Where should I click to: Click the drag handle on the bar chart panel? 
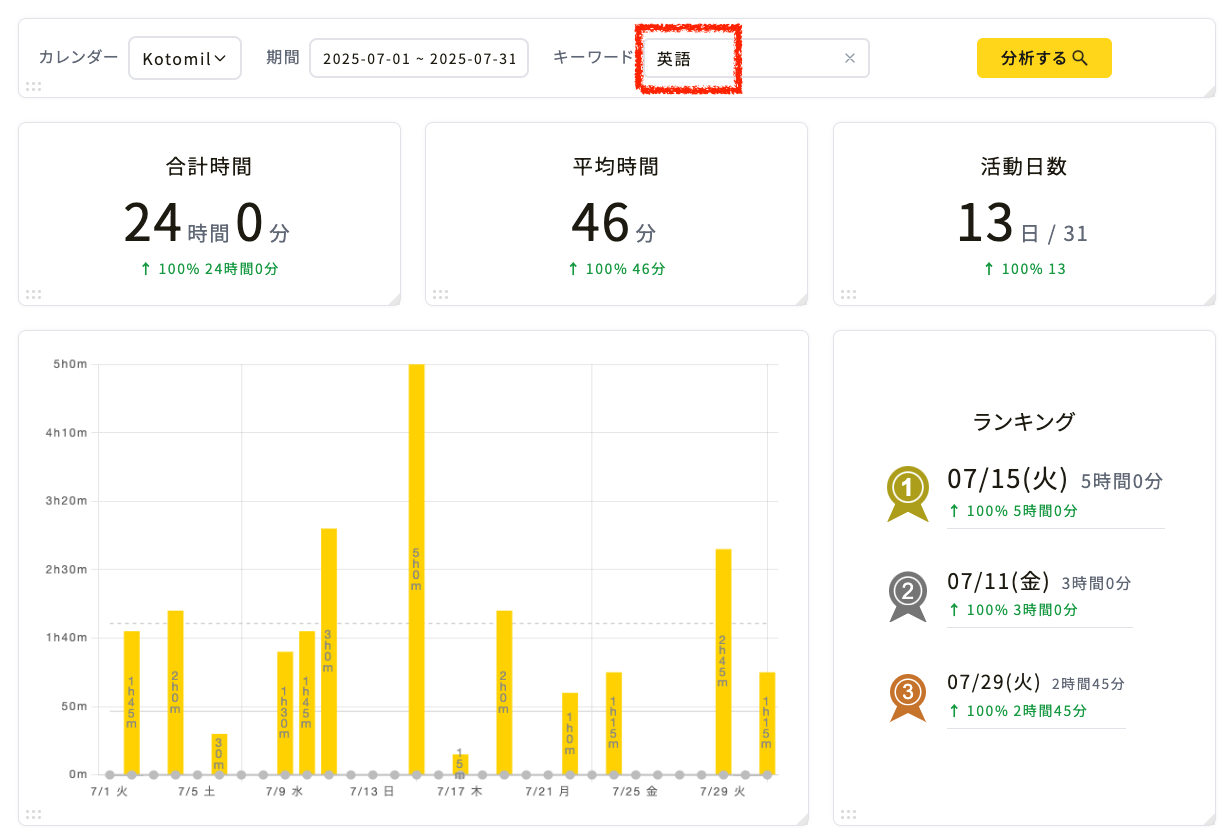33,814
